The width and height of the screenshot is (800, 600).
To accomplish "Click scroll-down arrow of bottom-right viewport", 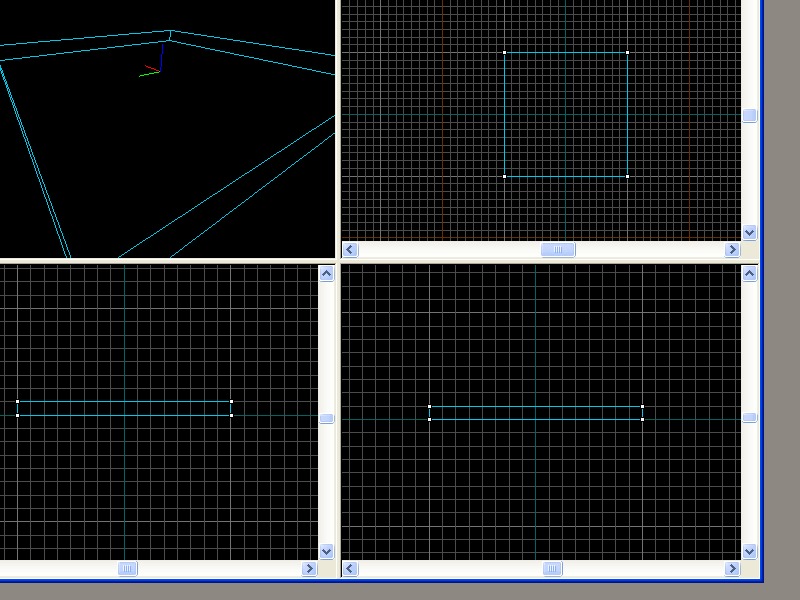I will click(750, 551).
